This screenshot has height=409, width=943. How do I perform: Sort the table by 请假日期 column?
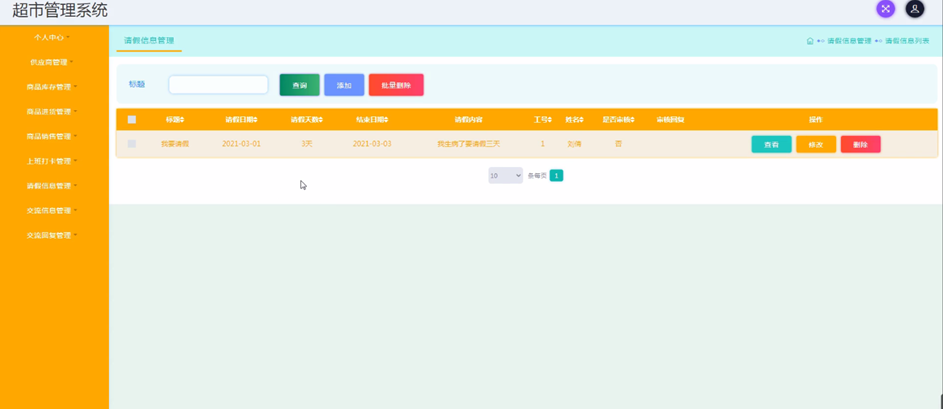tap(239, 120)
